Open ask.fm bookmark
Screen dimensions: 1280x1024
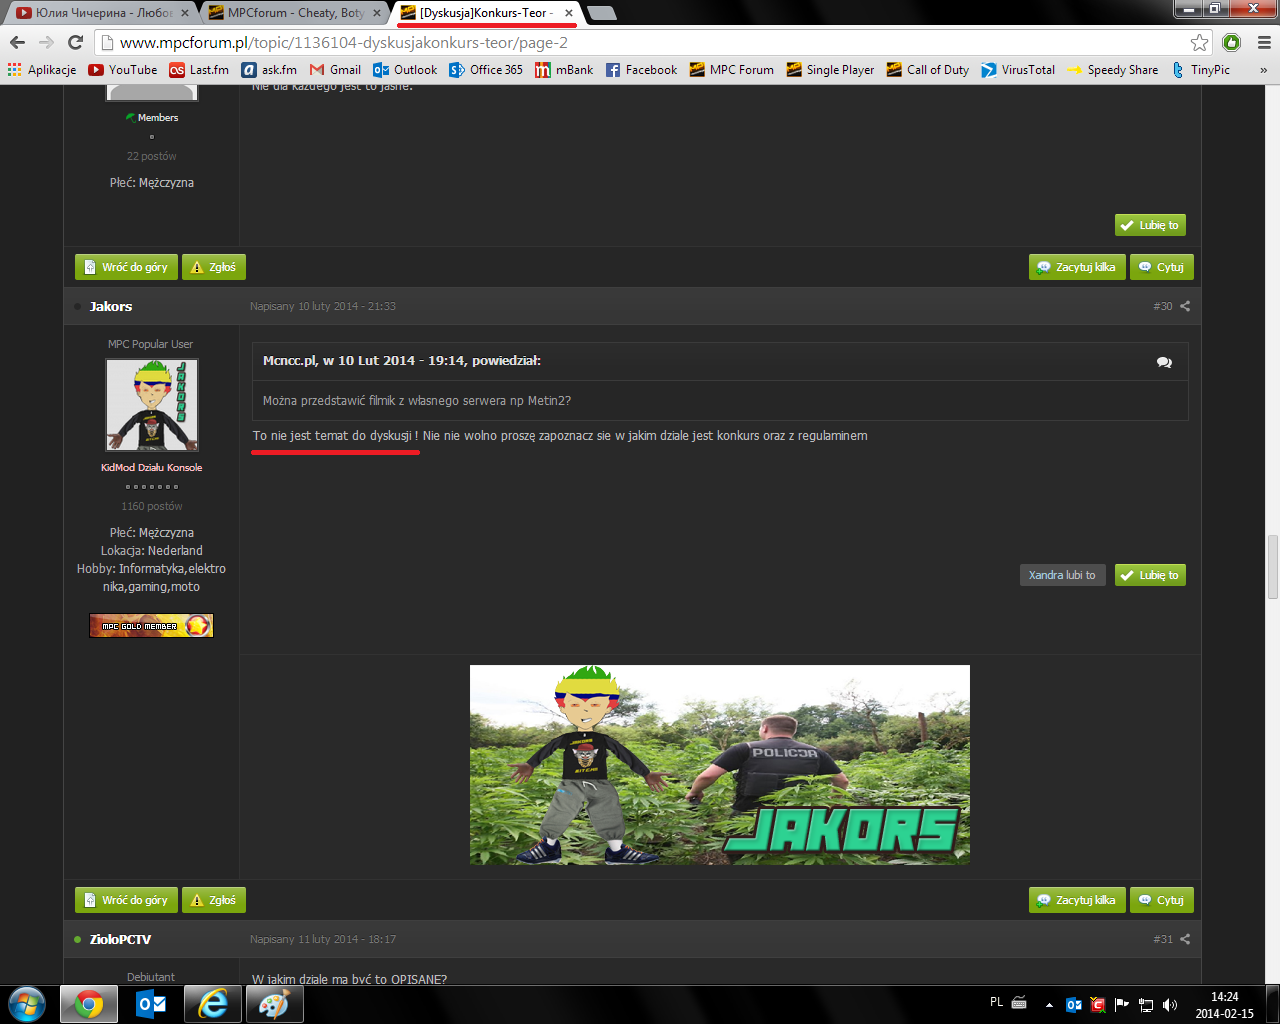coord(269,70)
